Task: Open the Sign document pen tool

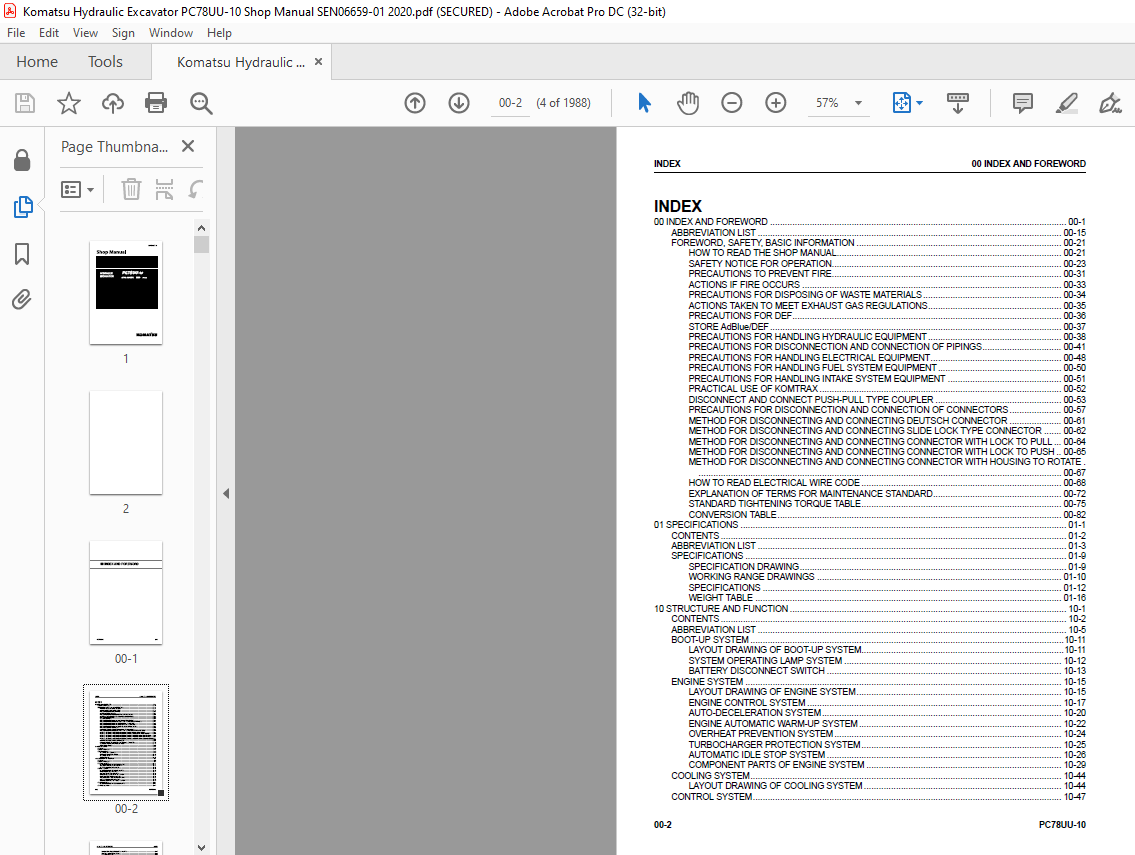Action: coord(1110,103)
